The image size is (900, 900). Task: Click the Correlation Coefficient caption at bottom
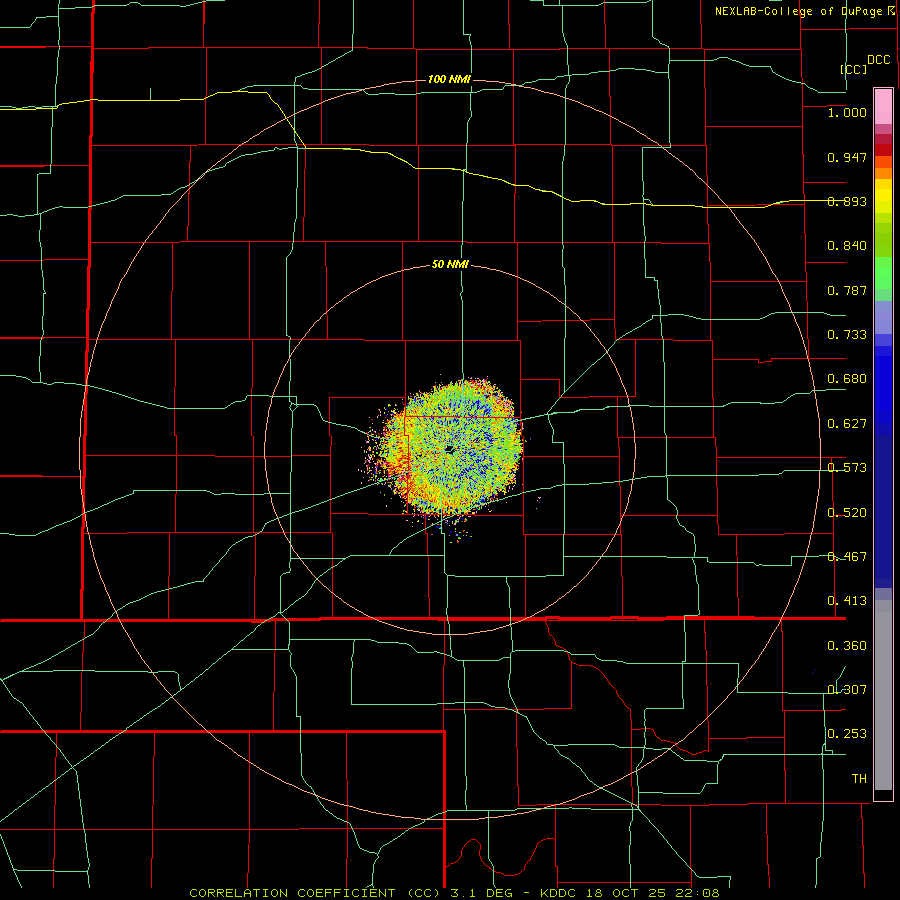coord(454,893)
